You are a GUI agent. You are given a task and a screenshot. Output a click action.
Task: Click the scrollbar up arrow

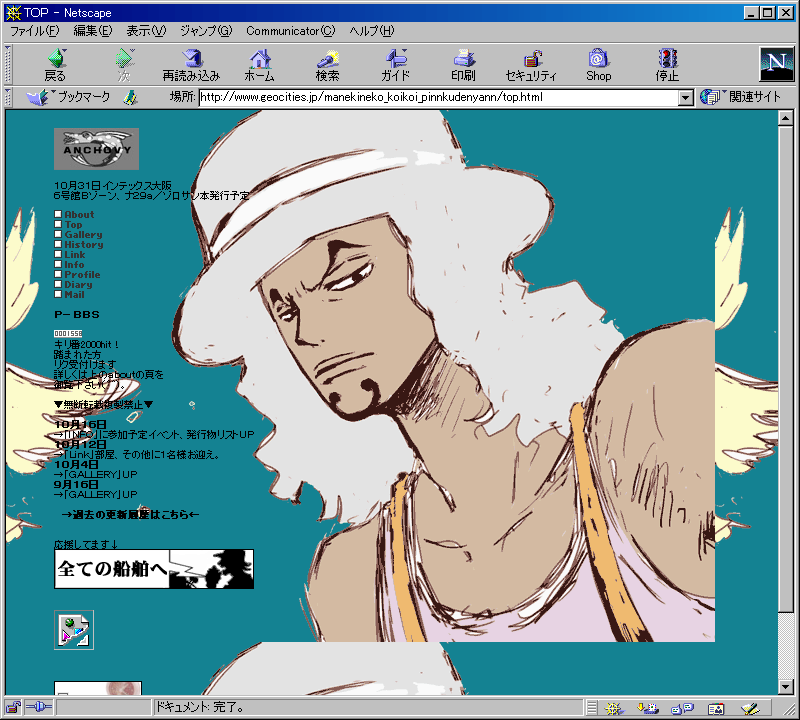coord(785,118)
